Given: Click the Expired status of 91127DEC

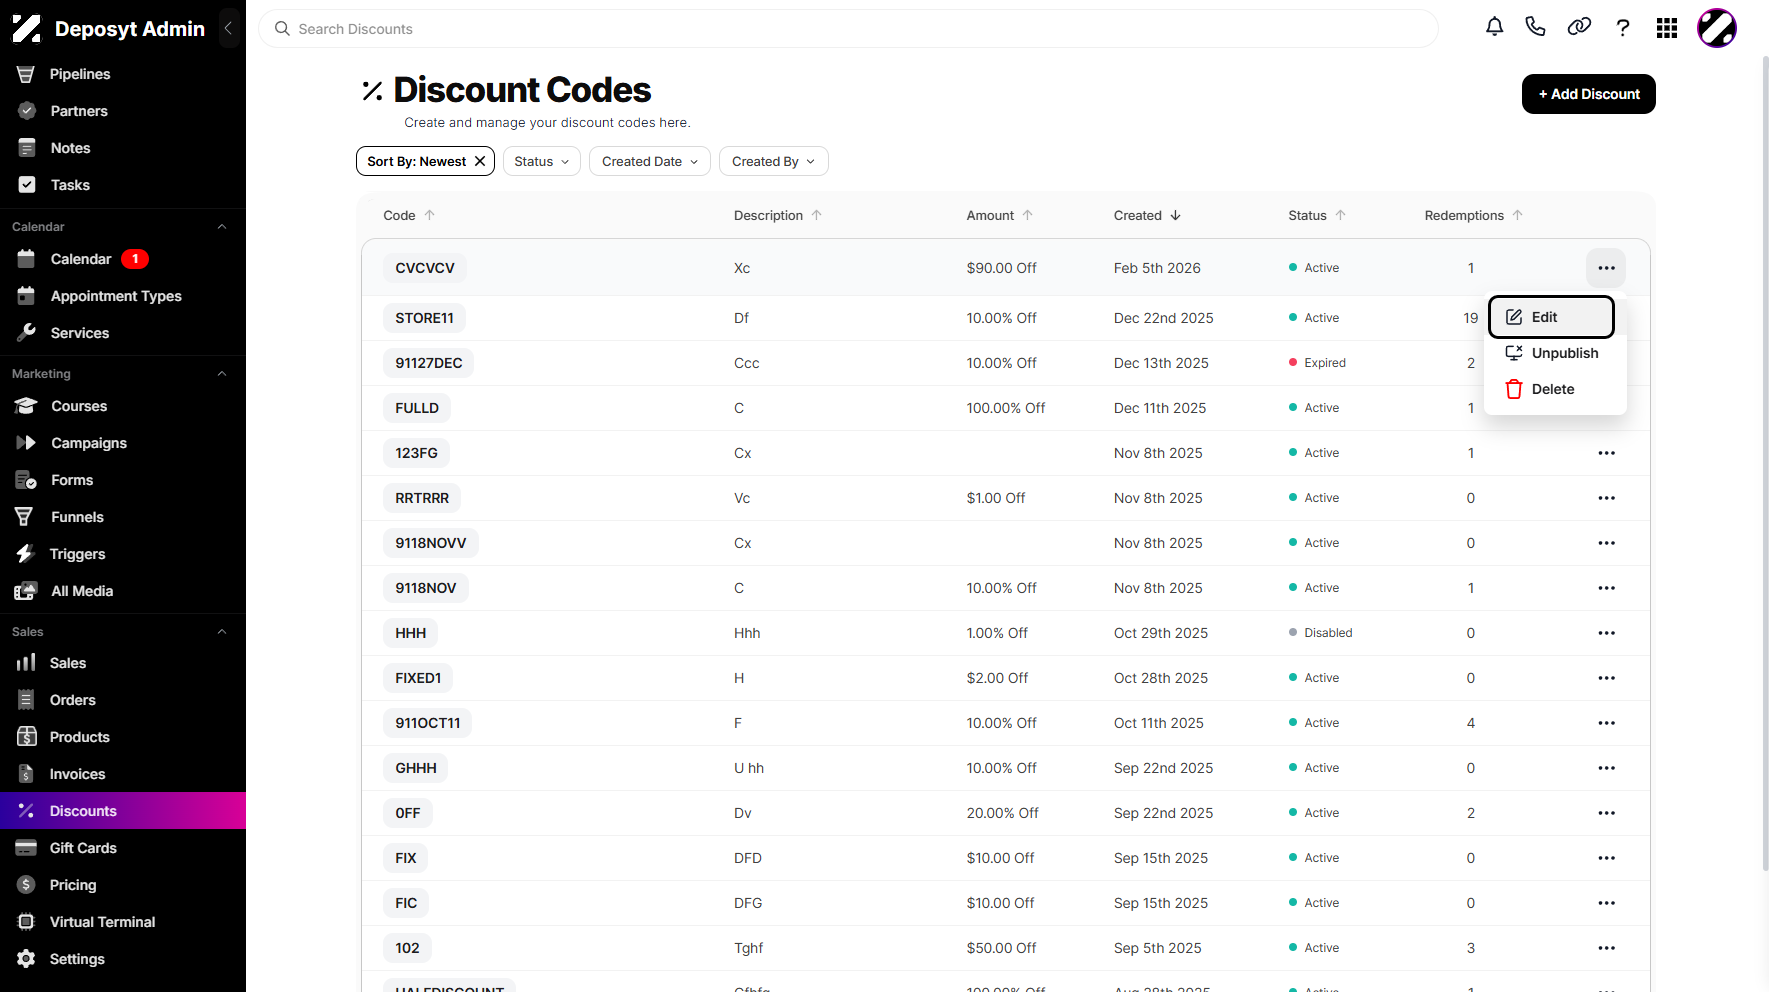Looking at the screenshot, I should point(1317,363).
